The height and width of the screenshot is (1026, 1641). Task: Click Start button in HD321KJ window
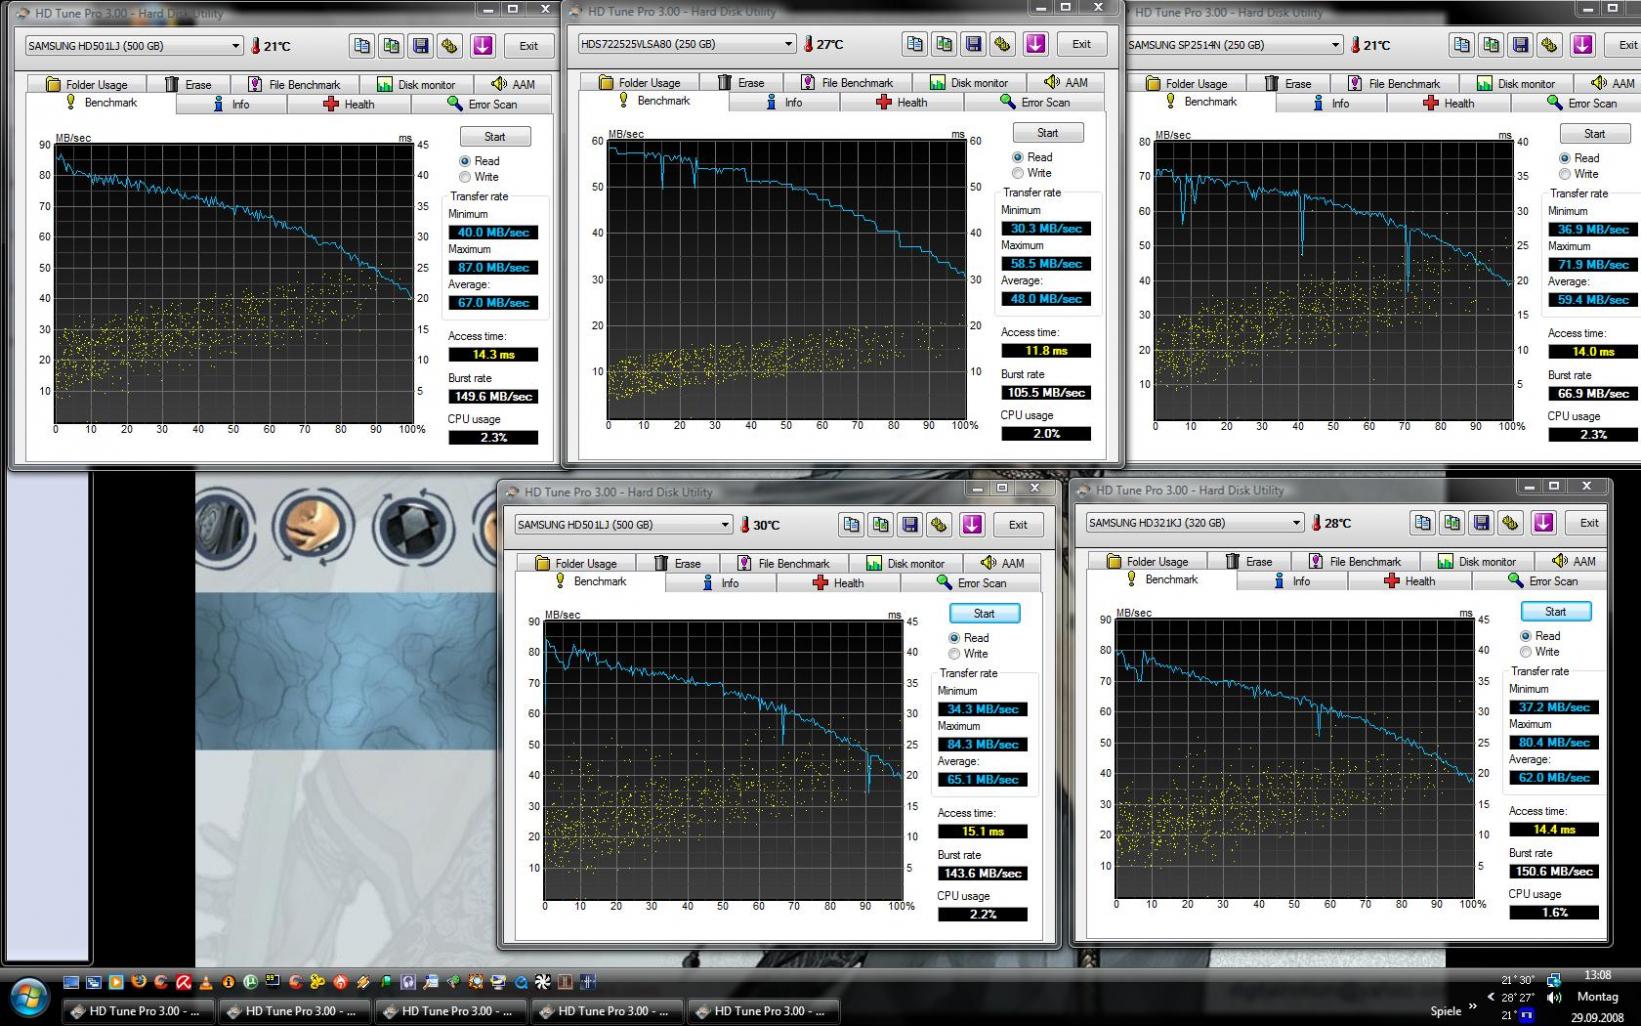coord(1556,612)
